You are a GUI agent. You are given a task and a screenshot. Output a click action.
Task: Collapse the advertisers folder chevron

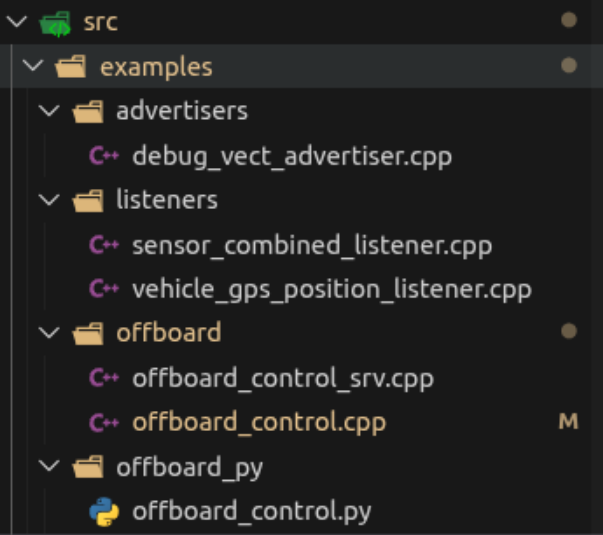pos(49,111)
